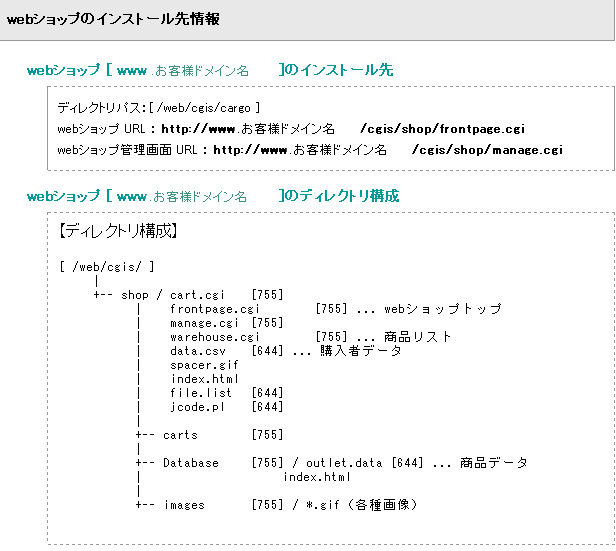Click the Database folder node
The height and width of the screenshot is (551, 616).
click(x=191, y=463)
